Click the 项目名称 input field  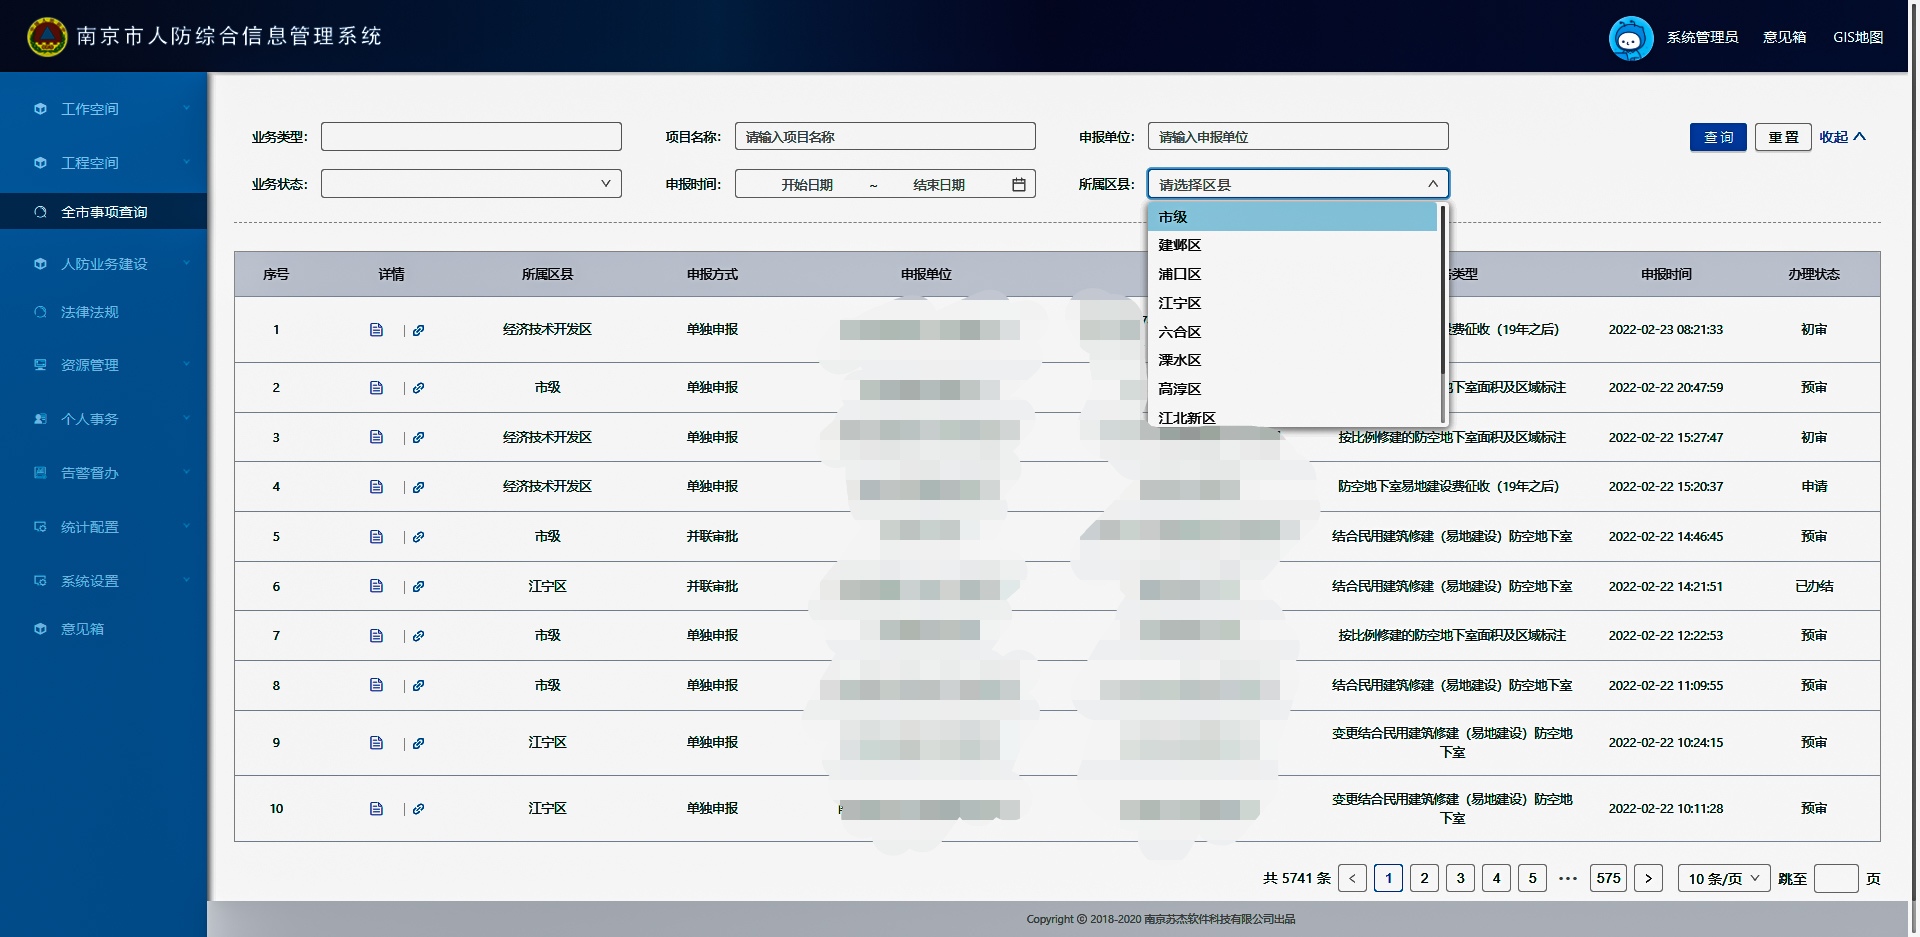tap(884, 137)
